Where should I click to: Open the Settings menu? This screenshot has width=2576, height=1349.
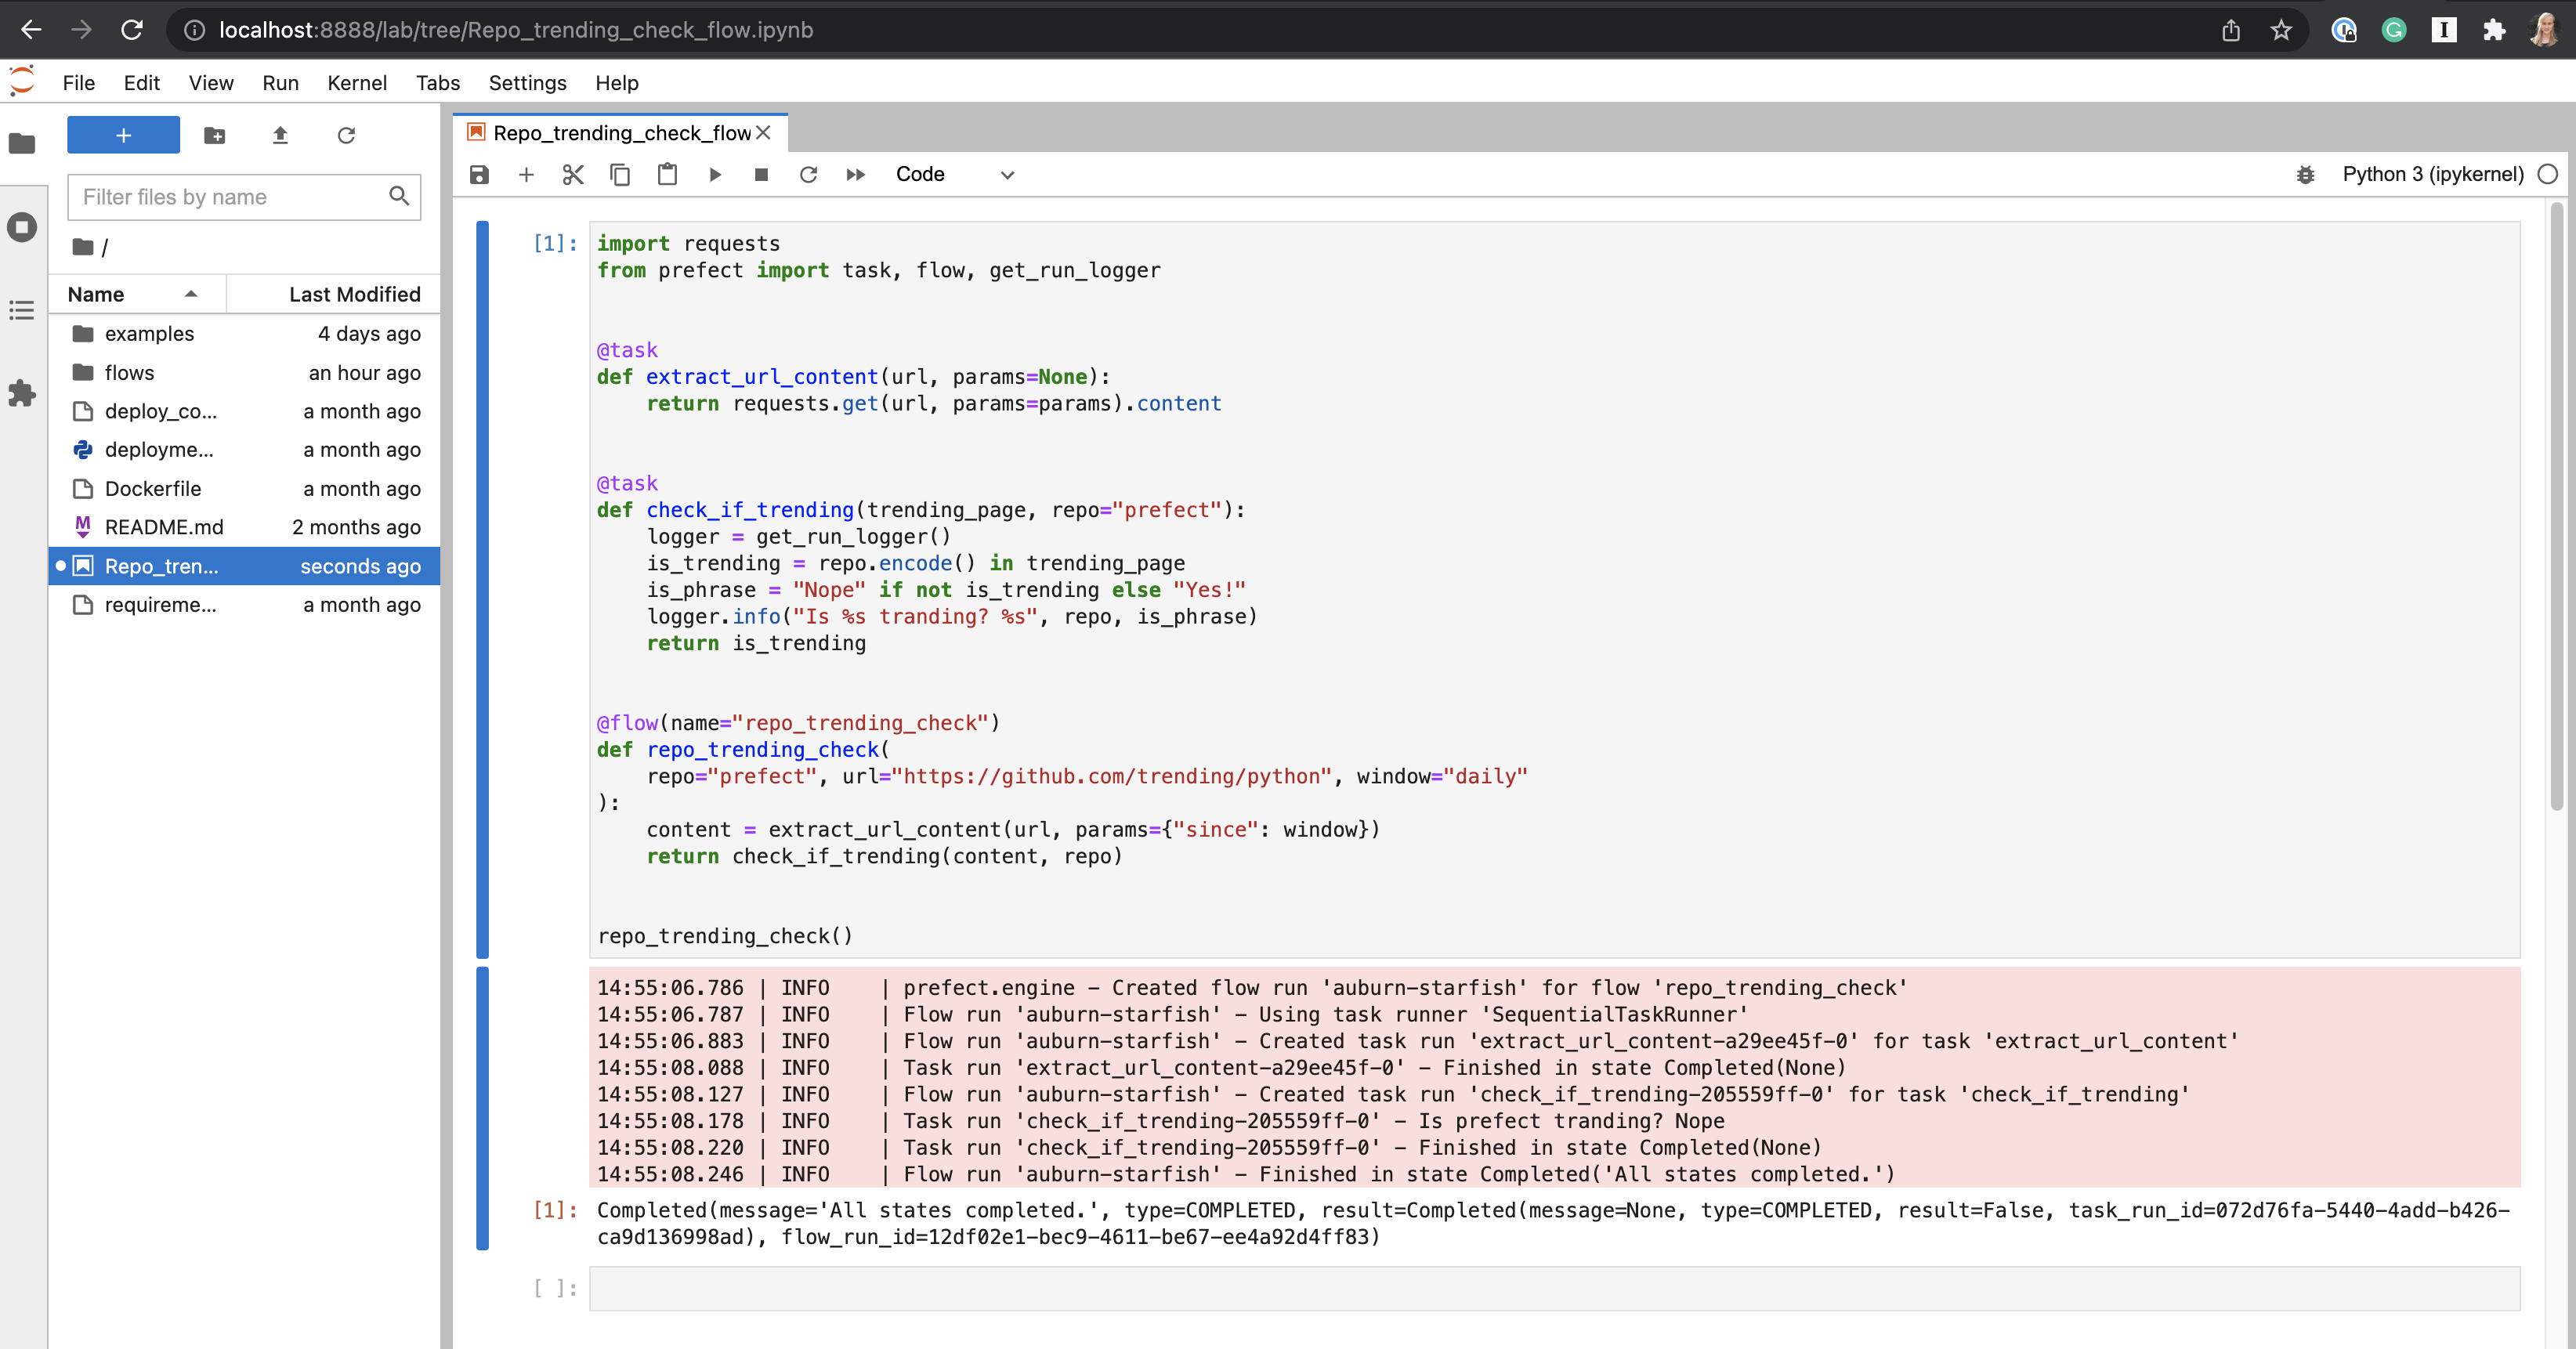click(527, 83)
